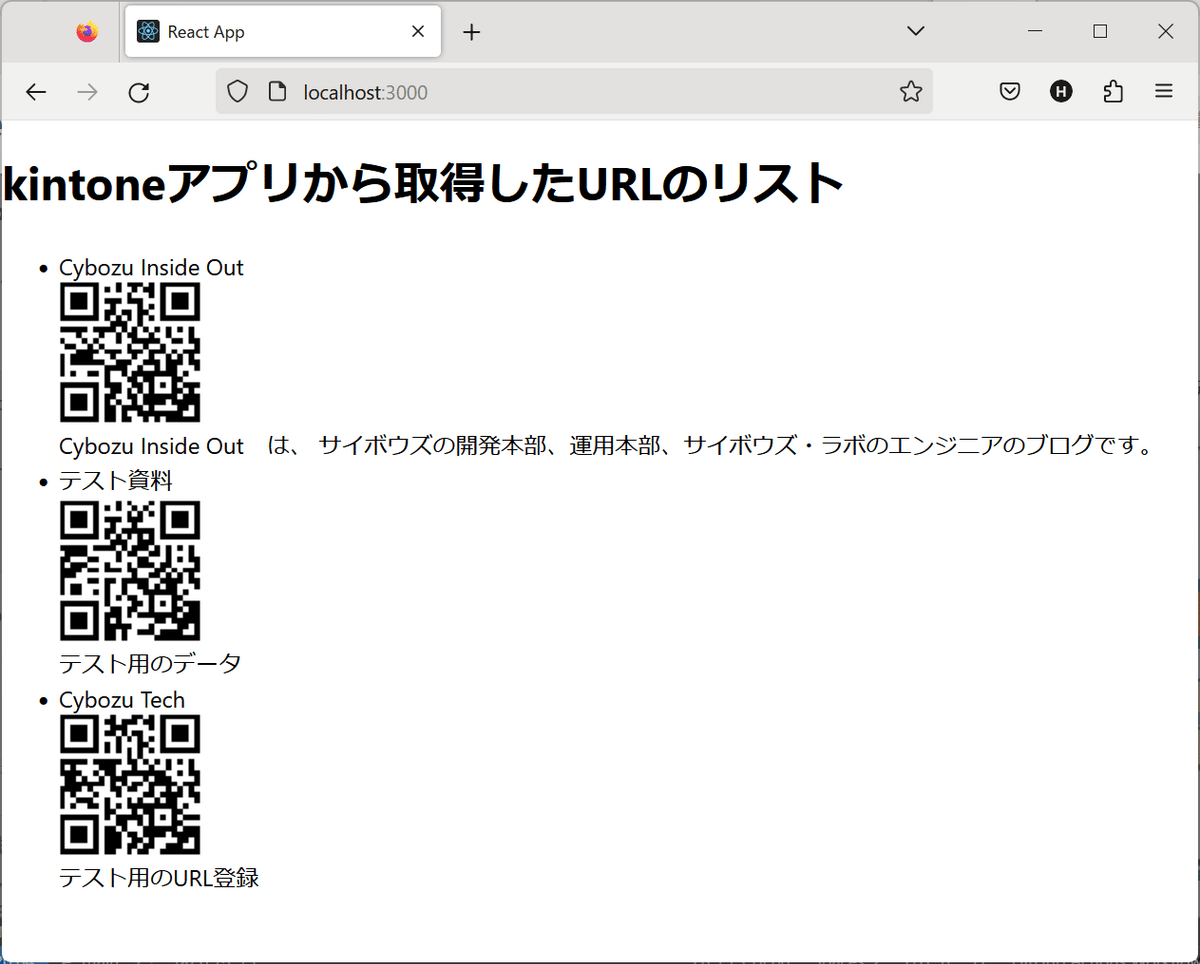Image resolution: width=1200 pixels, height=964 pixels.
Task: Save the page with the Pocket icon
Action: point(1009,91)
